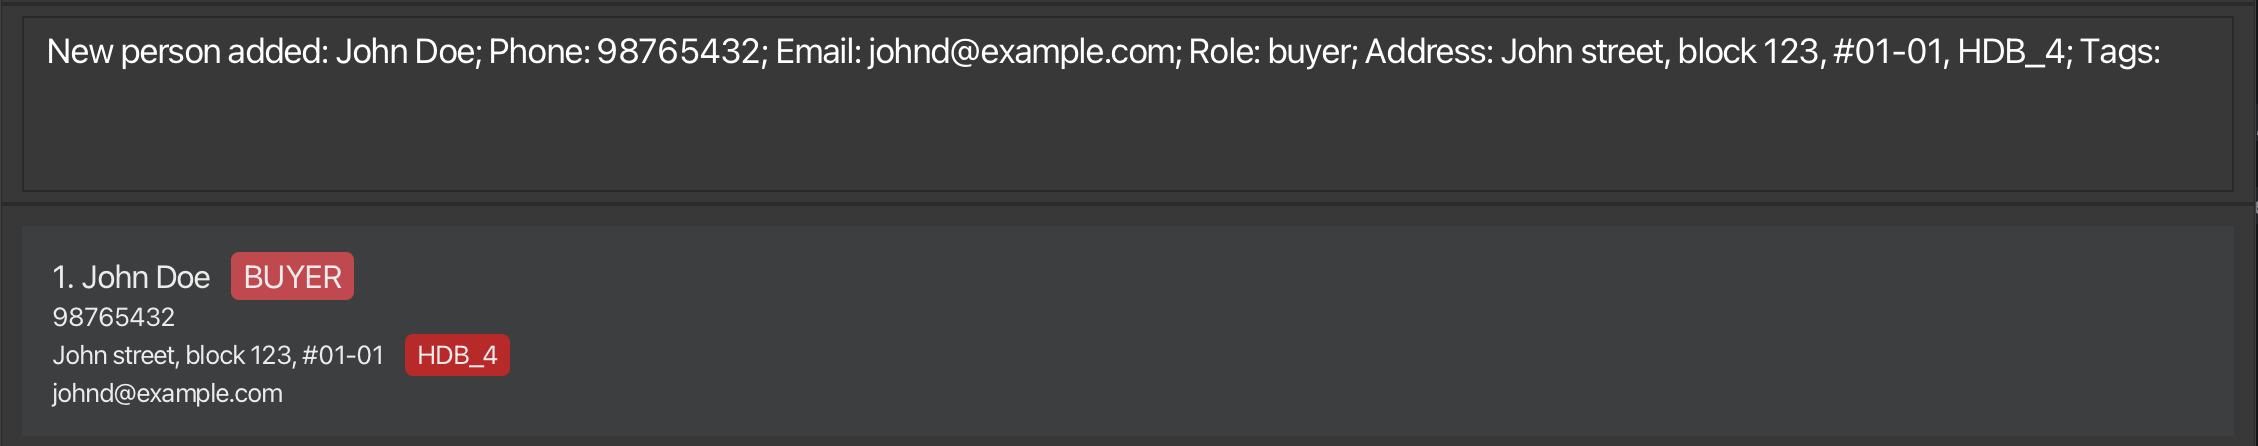Click the 'Tags:' label in result message
The width and height of the screenshot is (2258, 446).
[x=2120, y=52]
